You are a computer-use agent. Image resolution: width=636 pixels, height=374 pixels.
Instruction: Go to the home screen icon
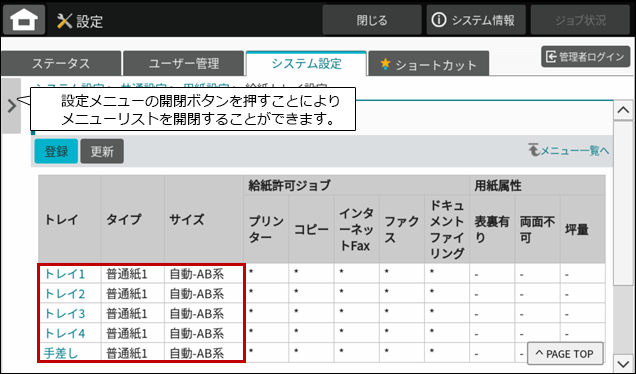point(24,19)
